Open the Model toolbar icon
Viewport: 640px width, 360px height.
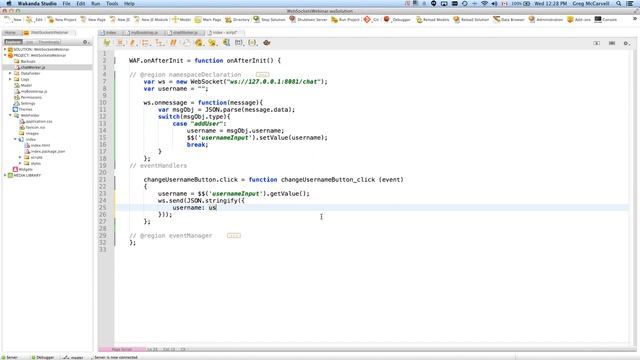pyautogui.click(x=181, y=20)
